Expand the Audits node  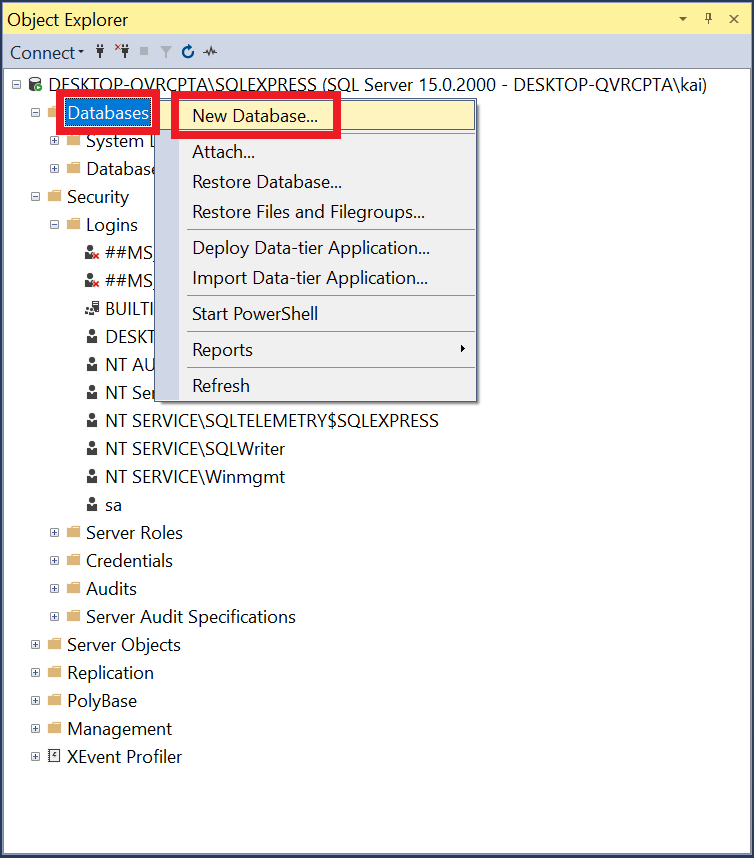[x=54, y=588]
